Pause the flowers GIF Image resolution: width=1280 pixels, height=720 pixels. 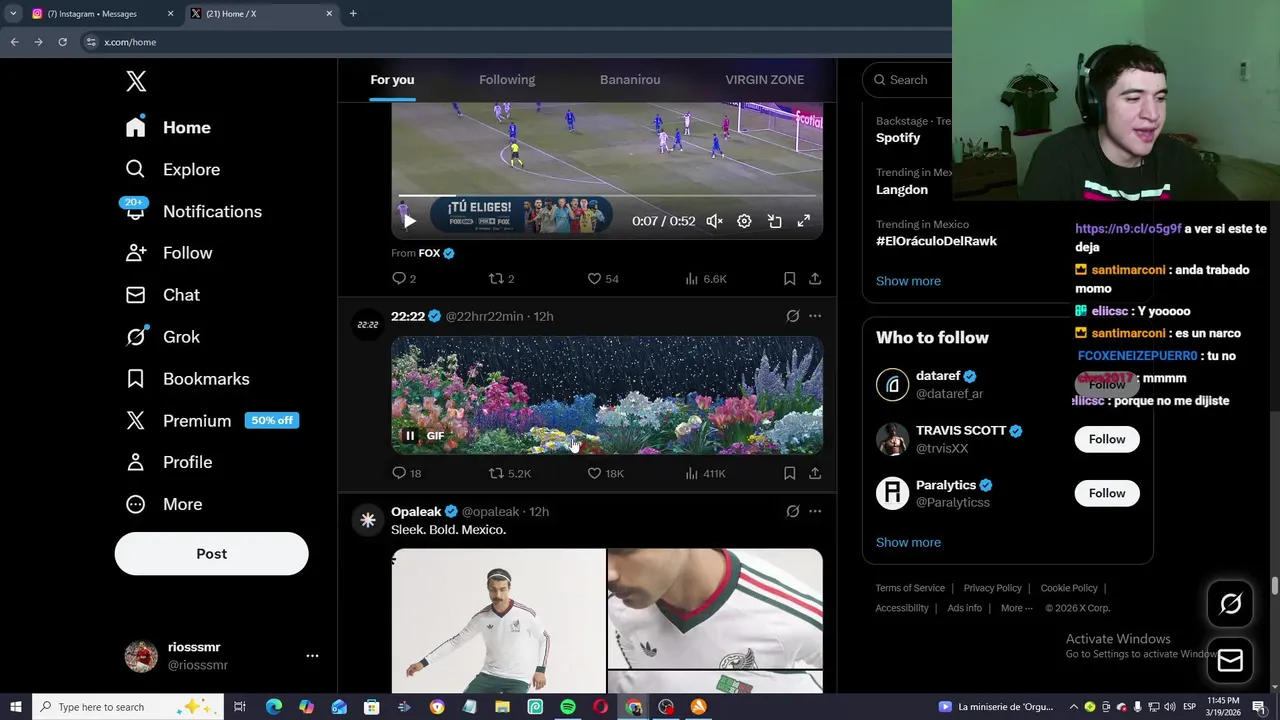point(409,436)
